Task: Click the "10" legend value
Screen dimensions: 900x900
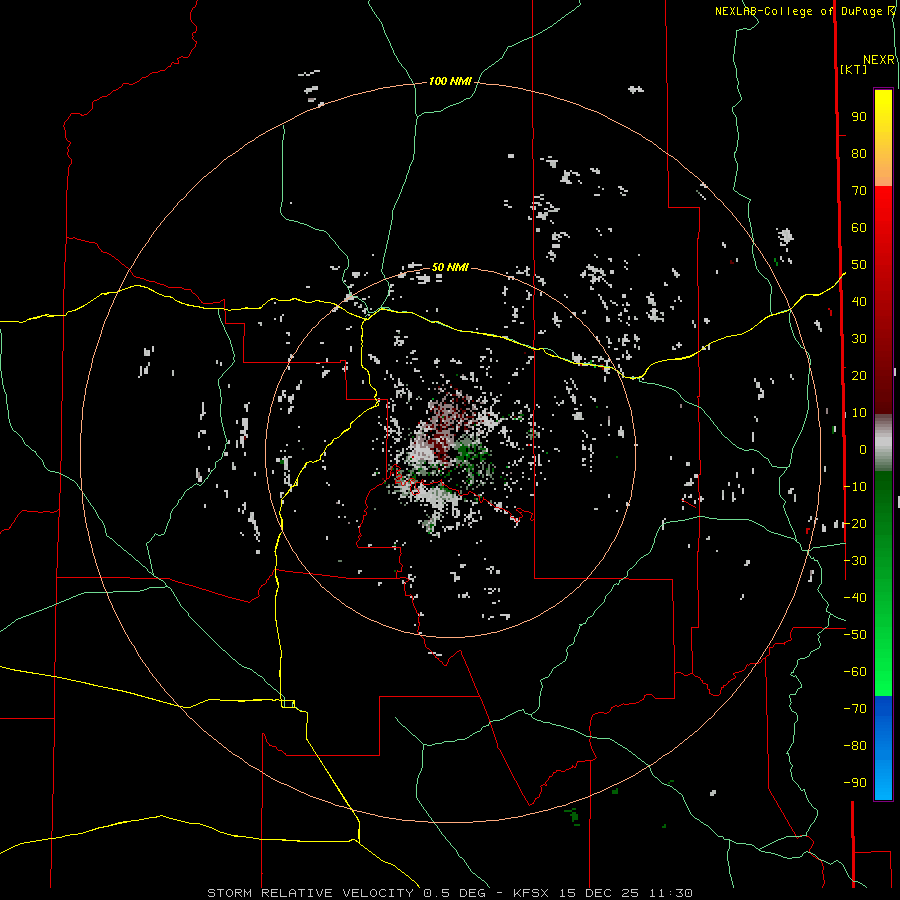Action: (x=859, y=413)
